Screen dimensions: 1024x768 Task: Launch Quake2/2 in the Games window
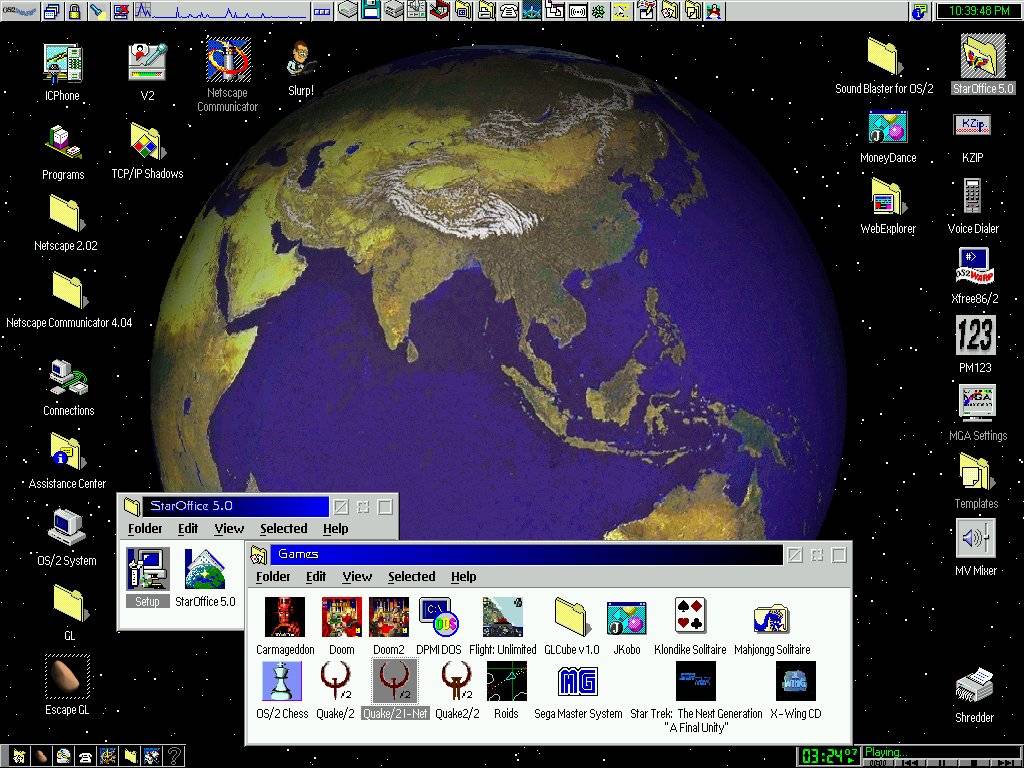tap(457, 690)
